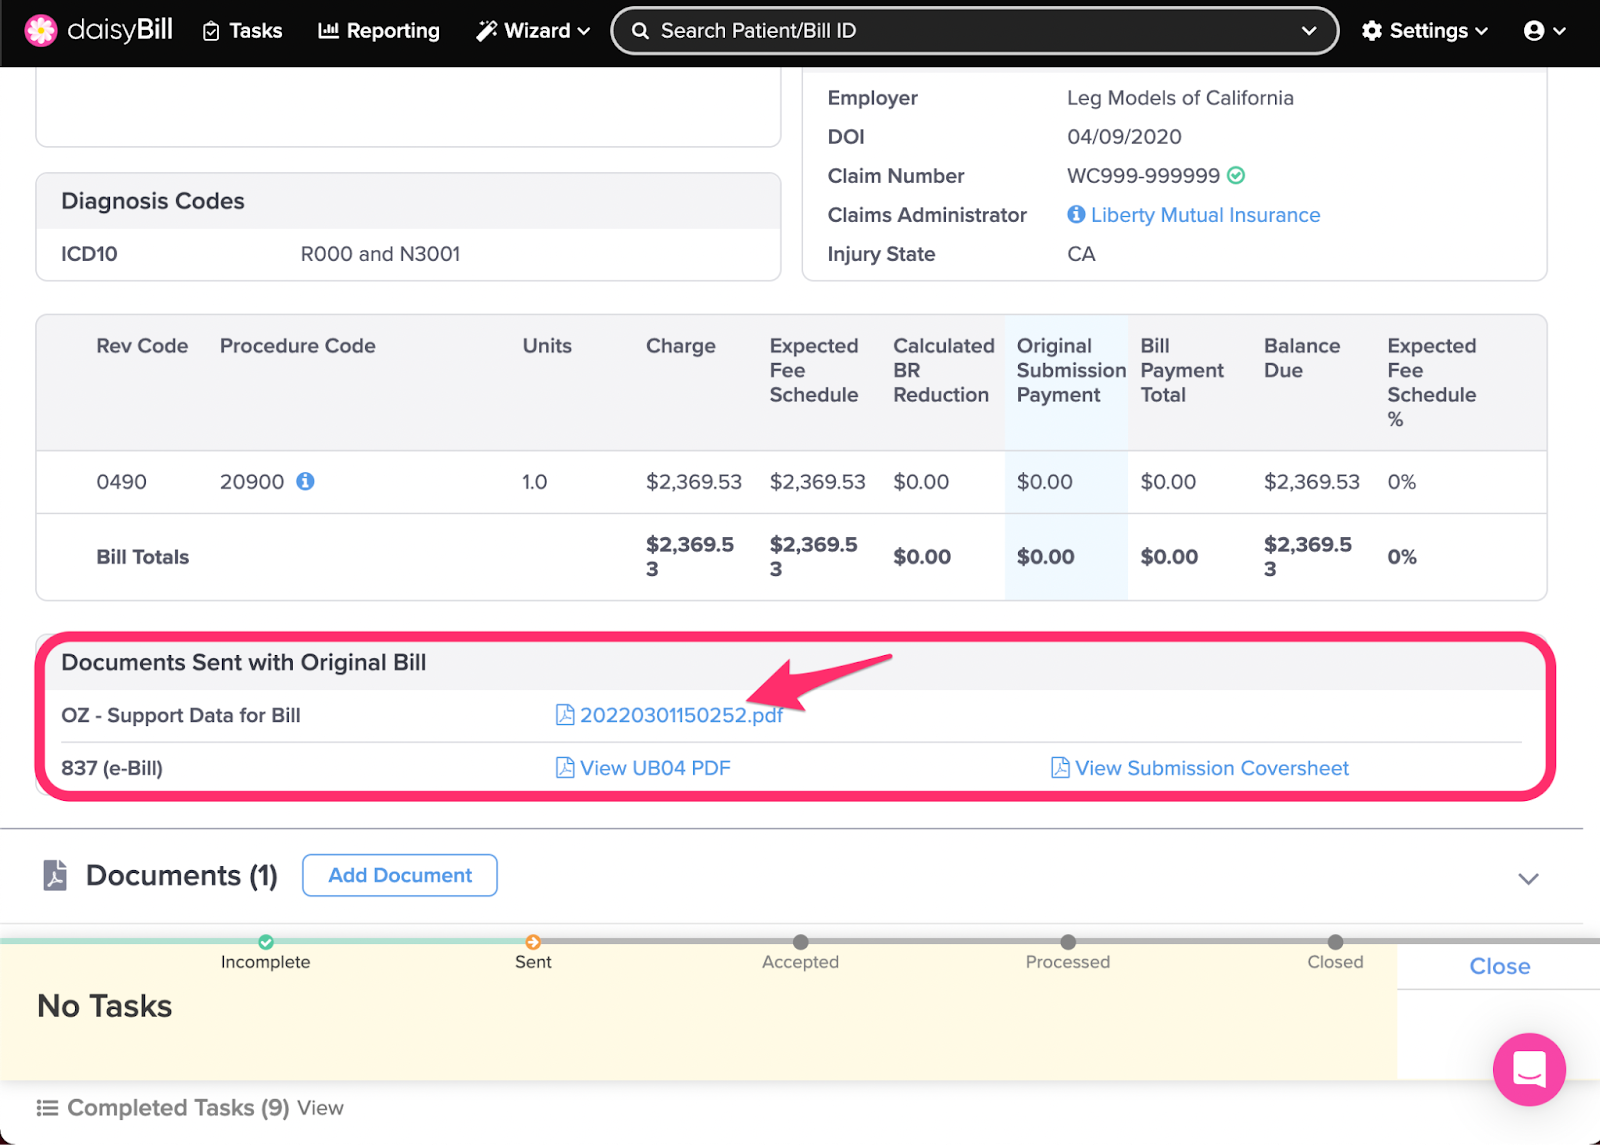This screenshot has width=1600, height=1145.
Task: Open the Reporting page
Action: (379, 31)
